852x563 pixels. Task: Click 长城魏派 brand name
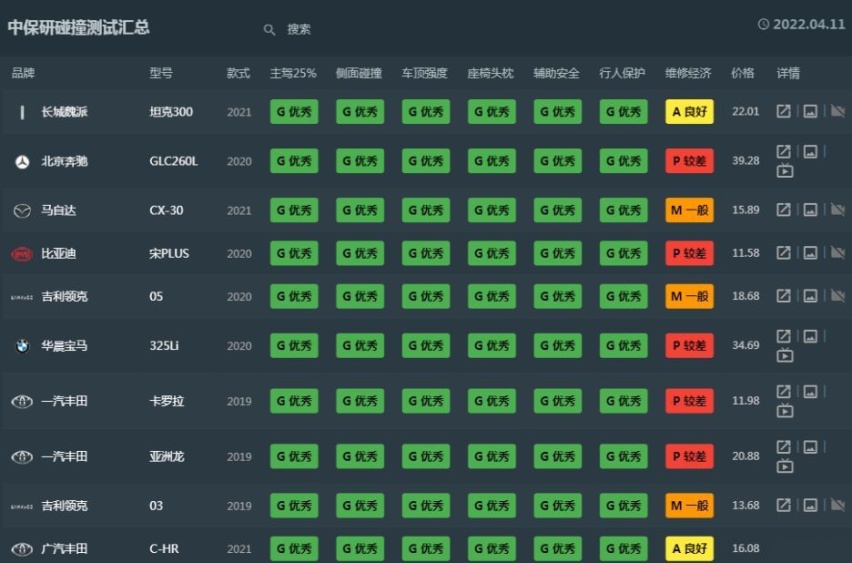(x=64, y=112)
